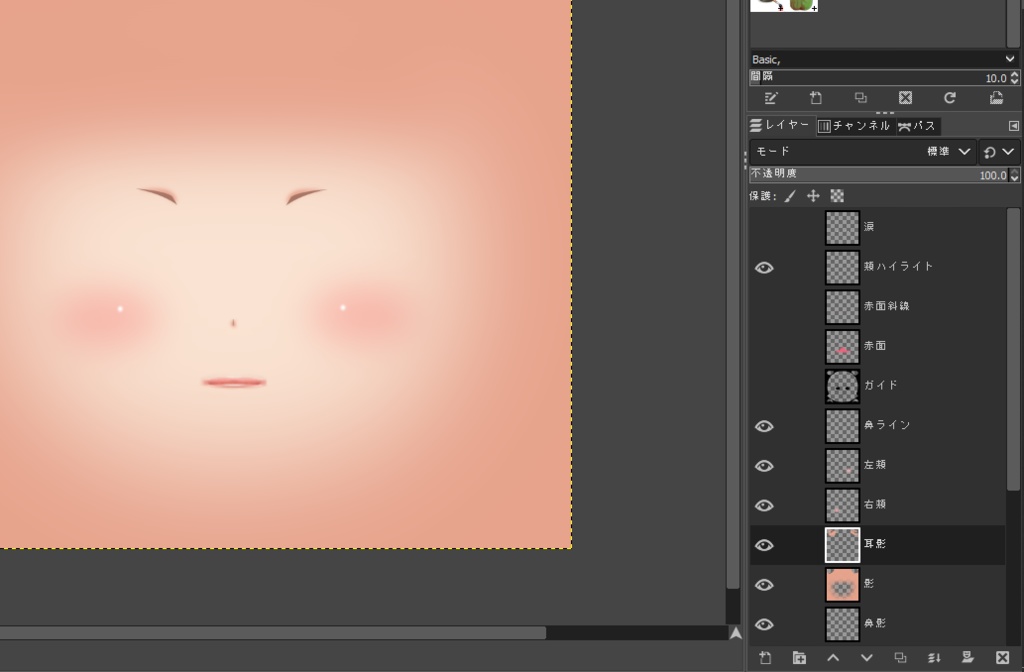Screen dimensions: 1024x672
Task: Lower the 耳影 layer one step
Action: [x=867, y=658]
